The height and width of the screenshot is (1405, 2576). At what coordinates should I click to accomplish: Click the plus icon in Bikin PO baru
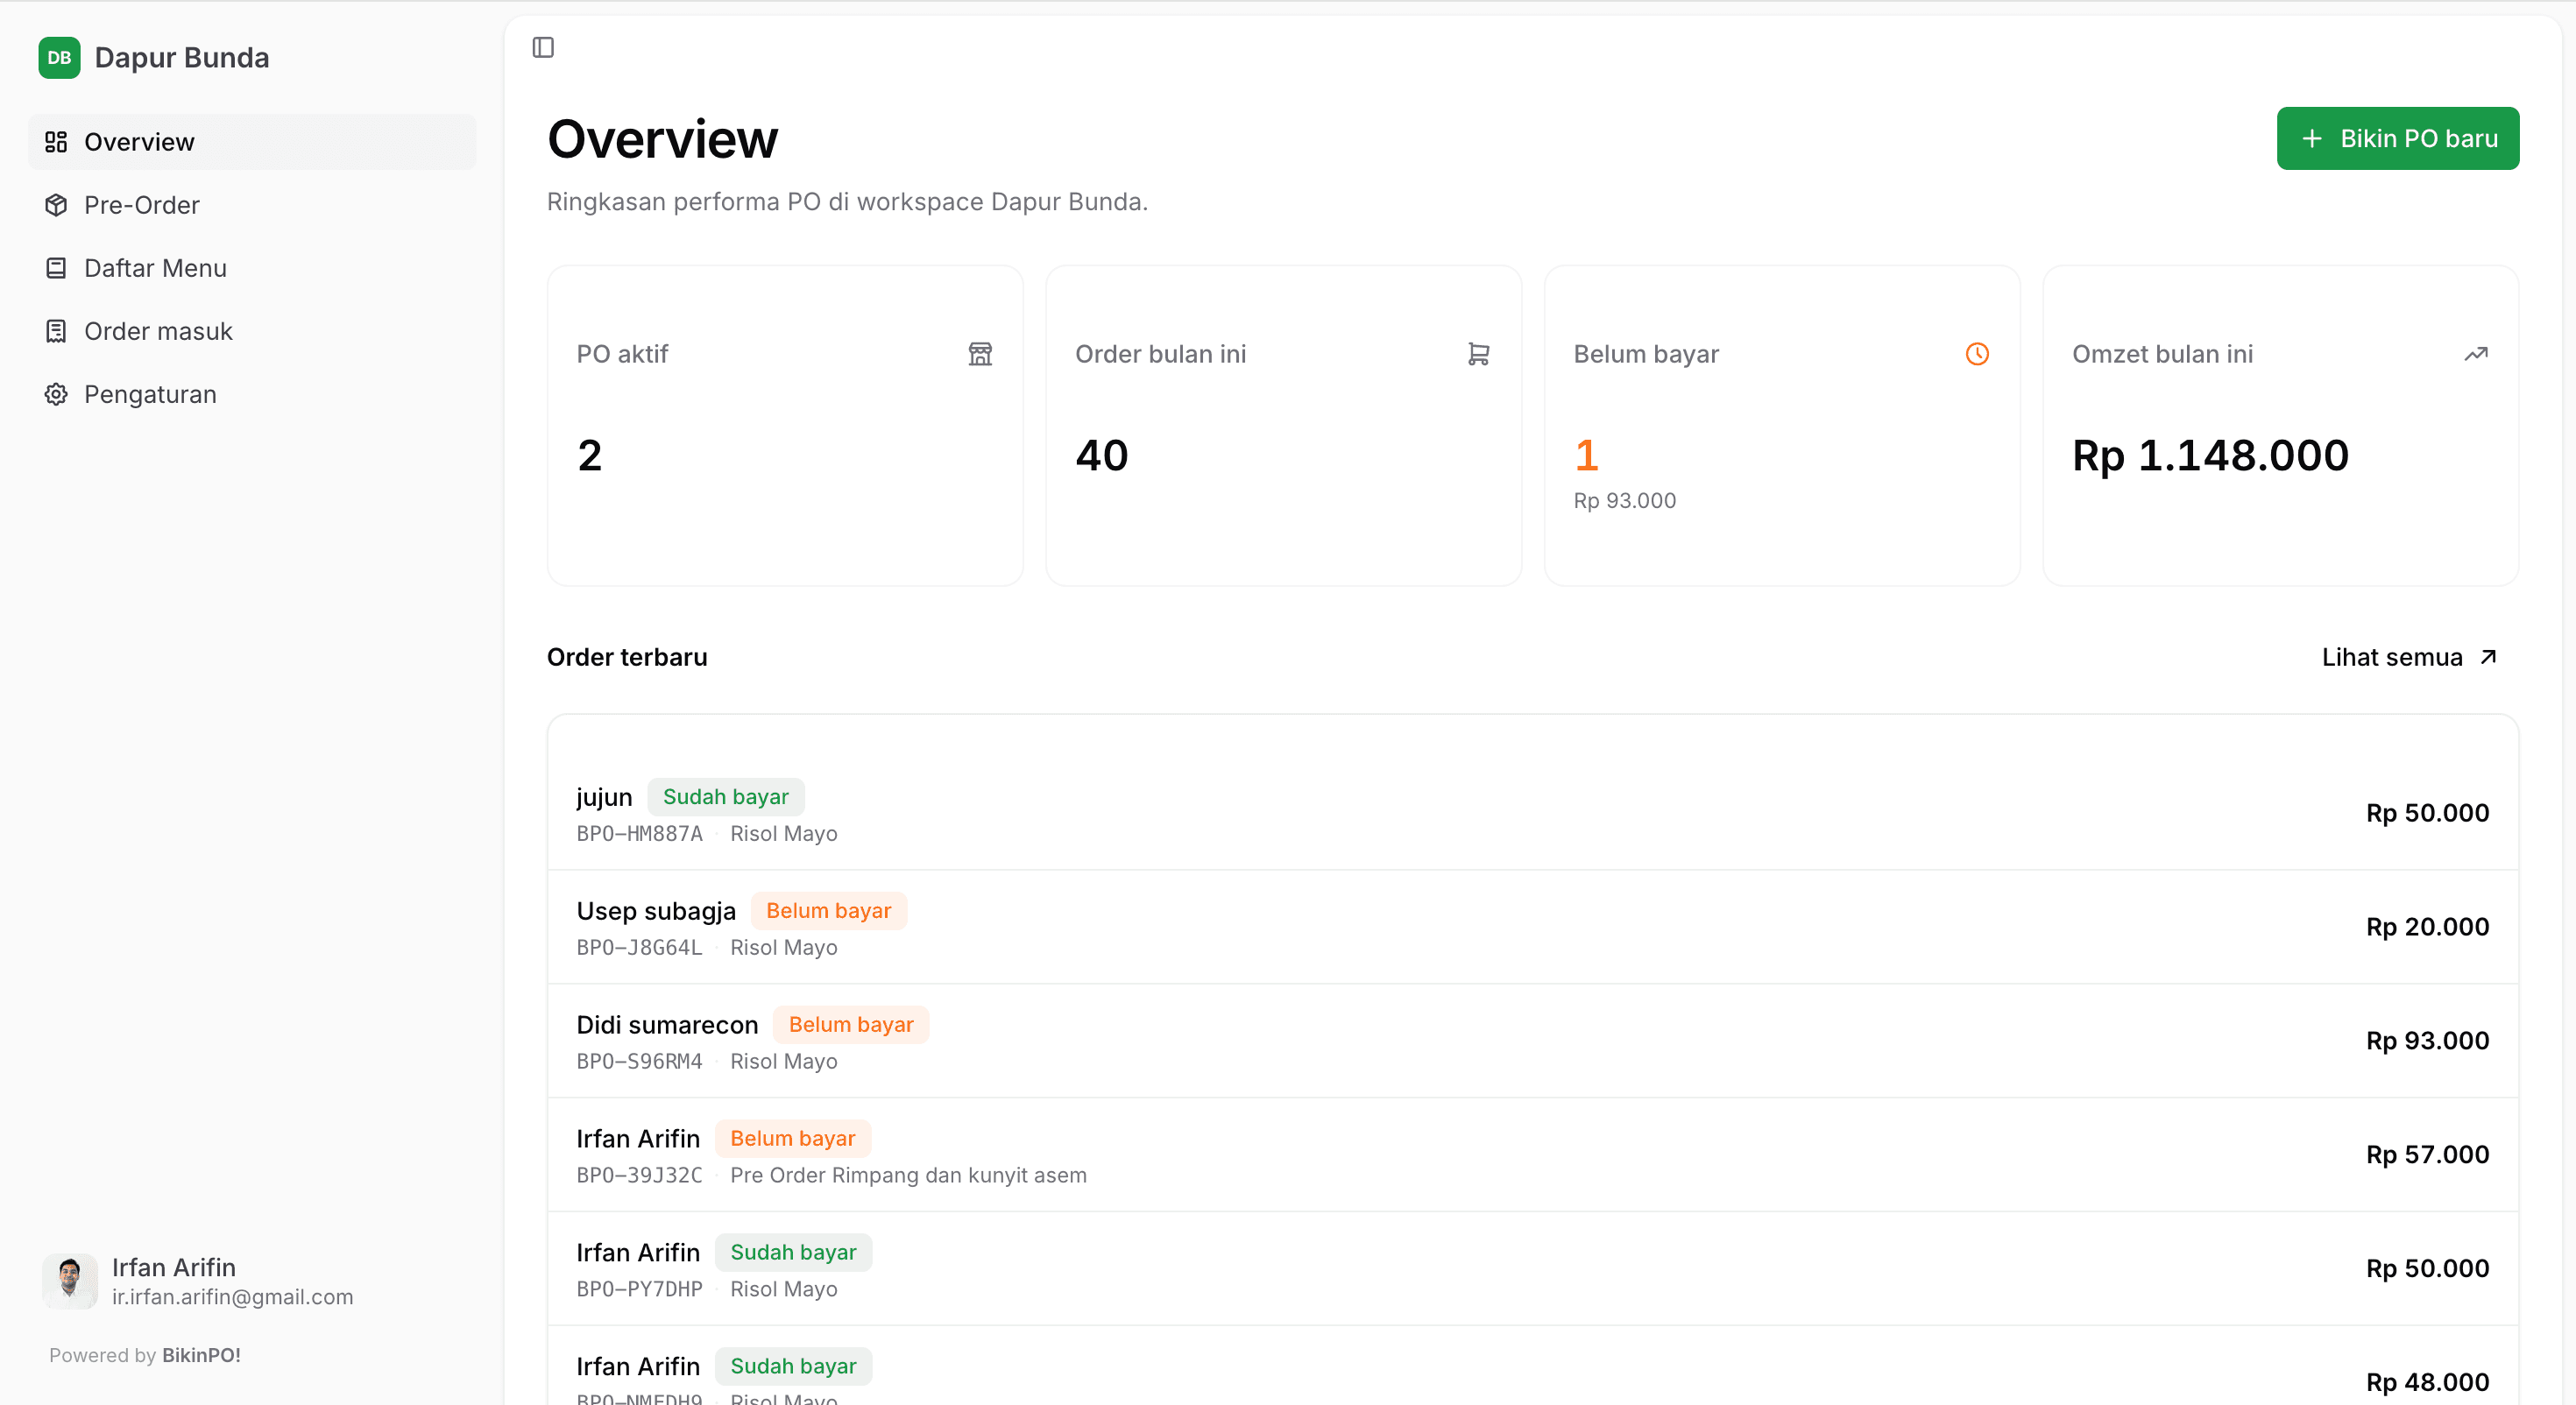2312,138
